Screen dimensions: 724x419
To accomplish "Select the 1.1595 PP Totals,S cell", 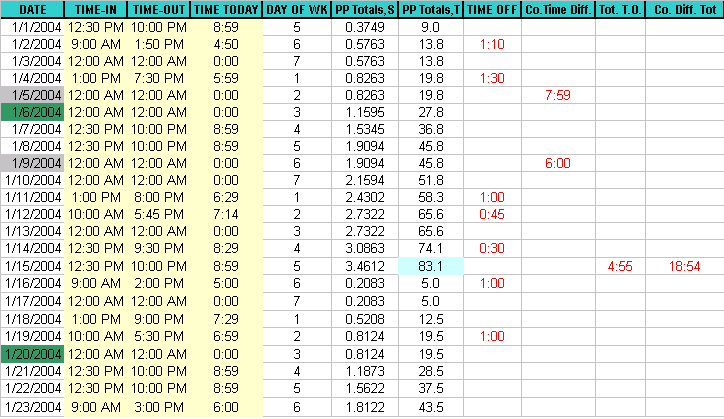I will 365,112.
